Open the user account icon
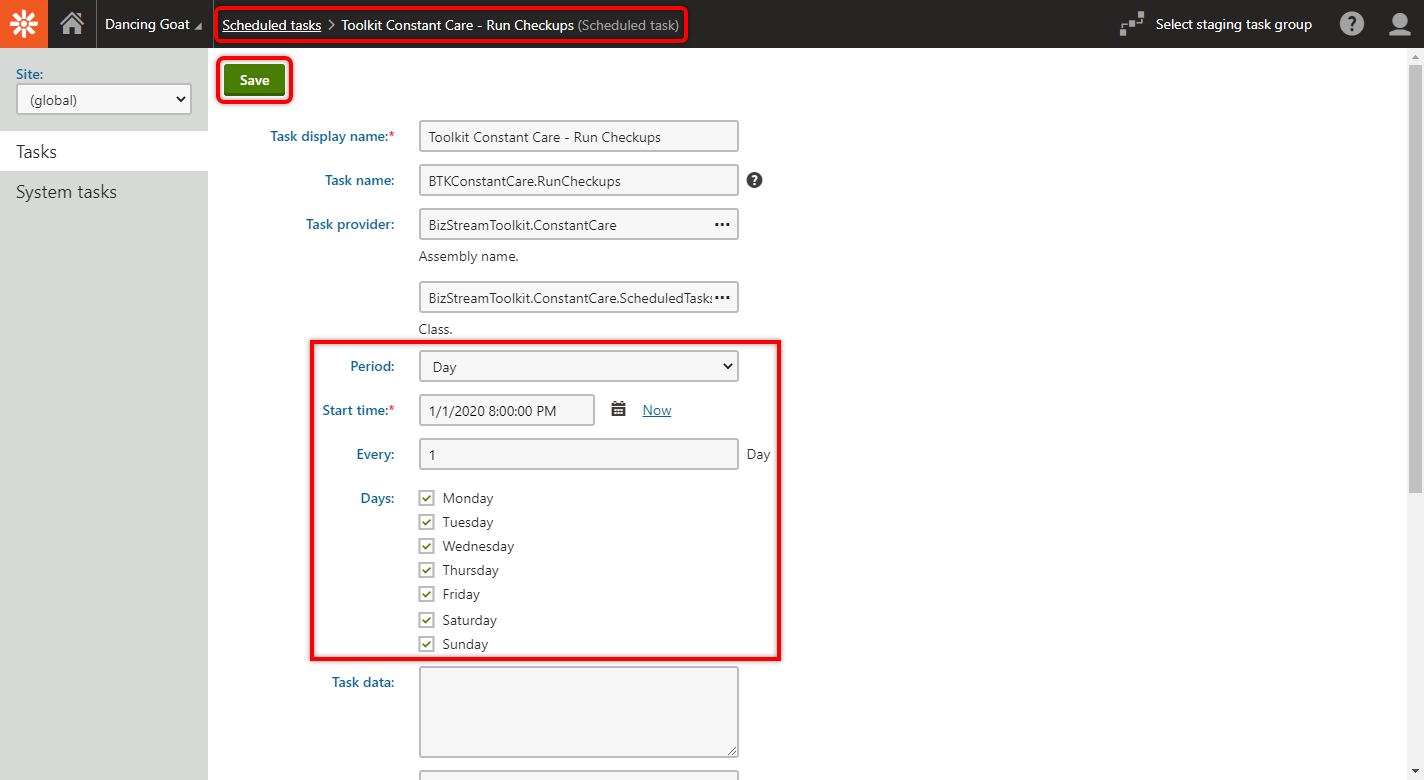 tap(1400, 24)
